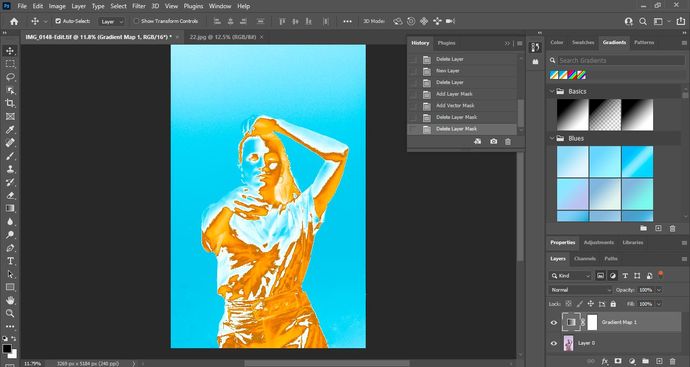The image size is (690, 367).
Task: Open the blend mode Normal dropdown
Action: (x=580, y=290)
